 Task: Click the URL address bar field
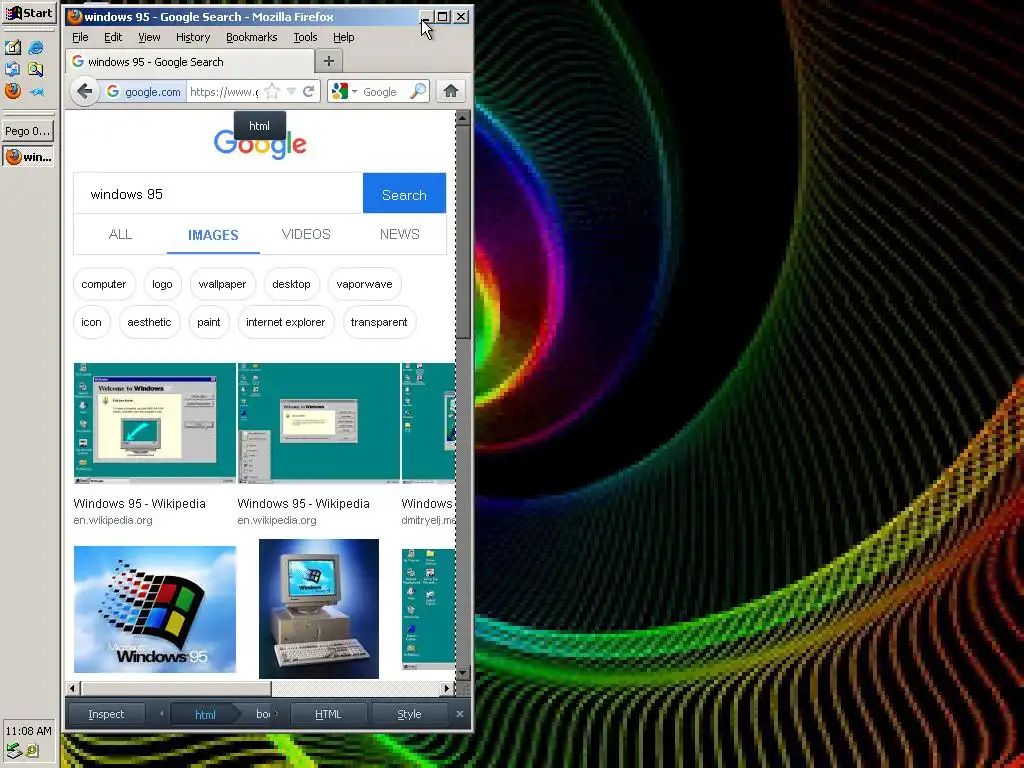225,91
